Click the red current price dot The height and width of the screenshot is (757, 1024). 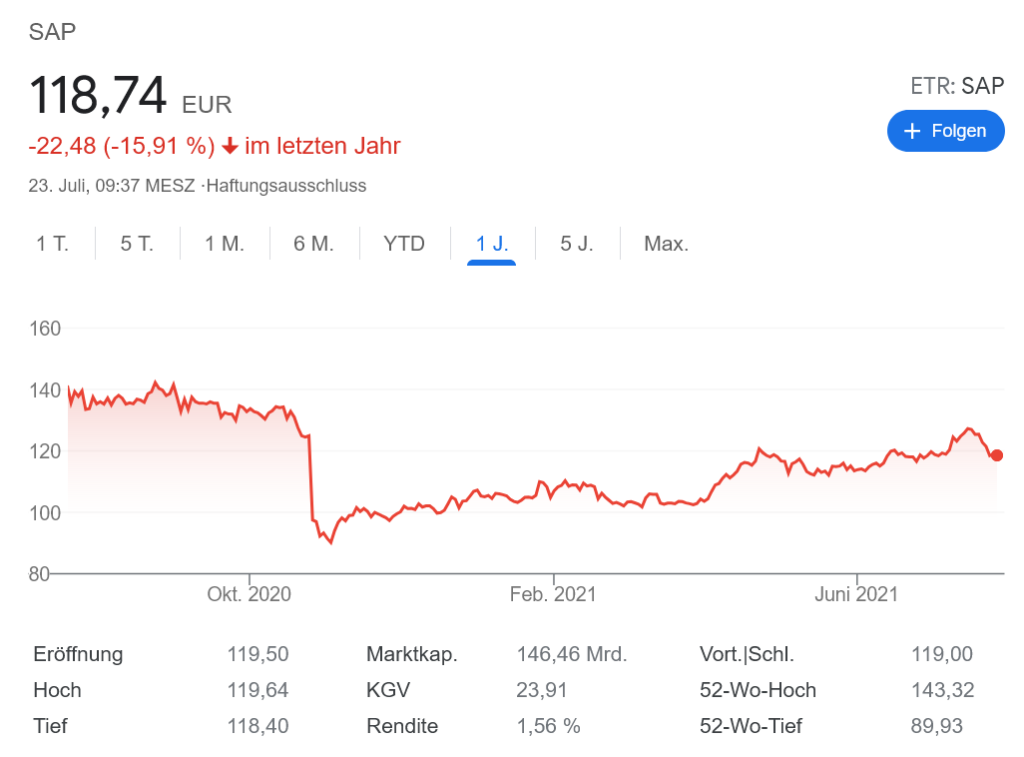point(996,455)
